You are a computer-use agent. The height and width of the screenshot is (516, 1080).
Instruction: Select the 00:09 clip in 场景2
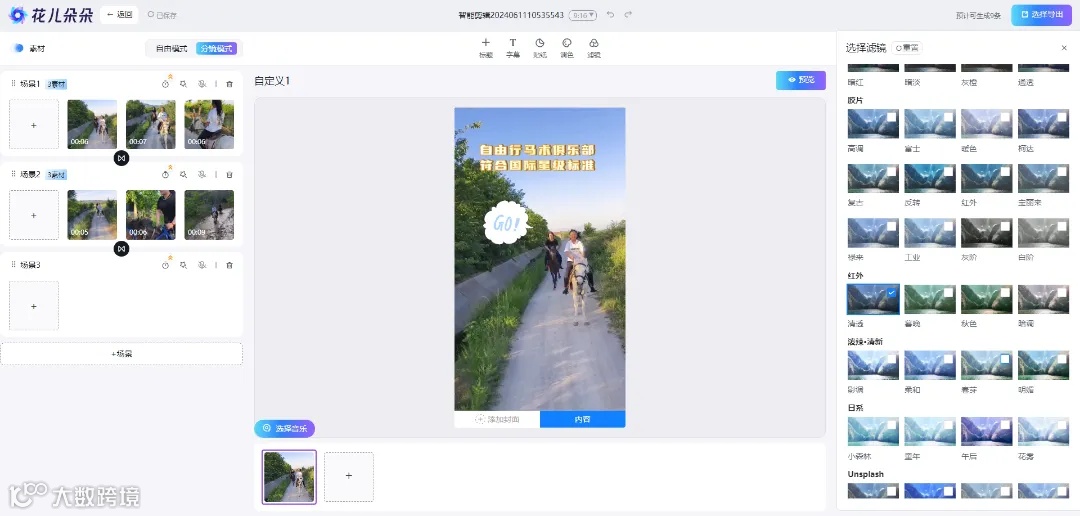click(209, 215)
